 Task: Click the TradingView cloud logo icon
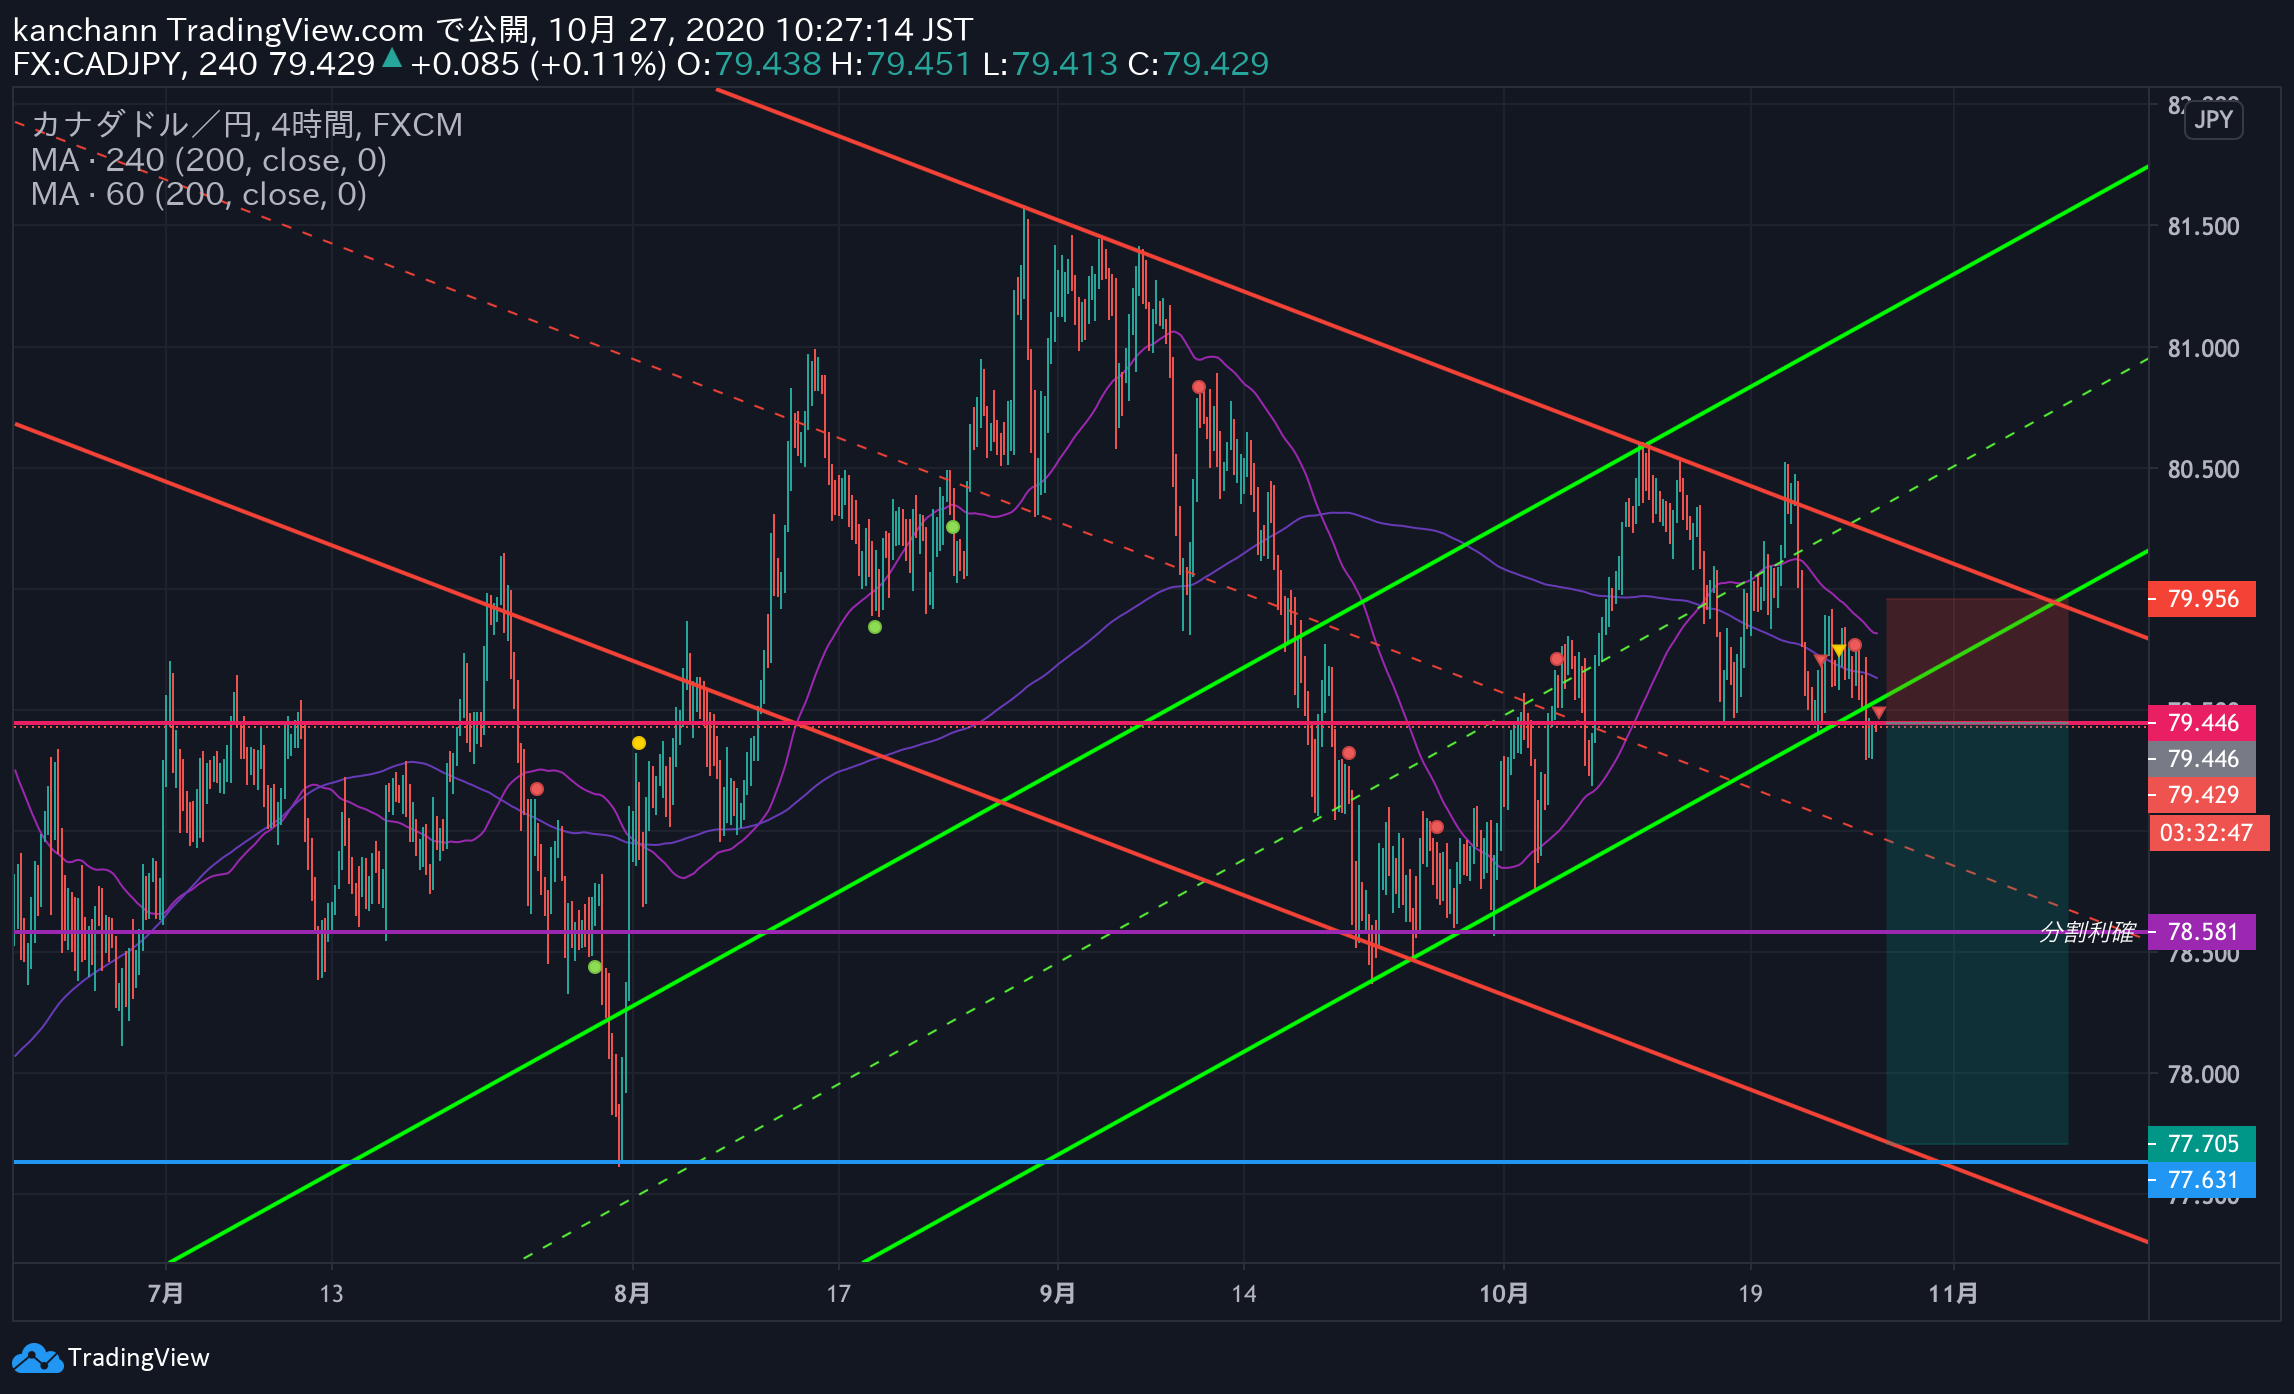37,1358
